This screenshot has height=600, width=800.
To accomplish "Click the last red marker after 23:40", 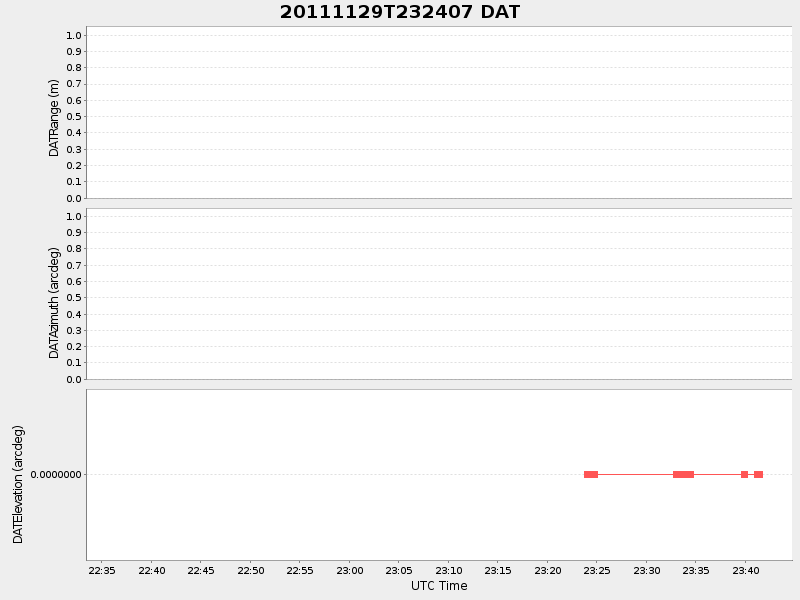I will pos(758,474).
